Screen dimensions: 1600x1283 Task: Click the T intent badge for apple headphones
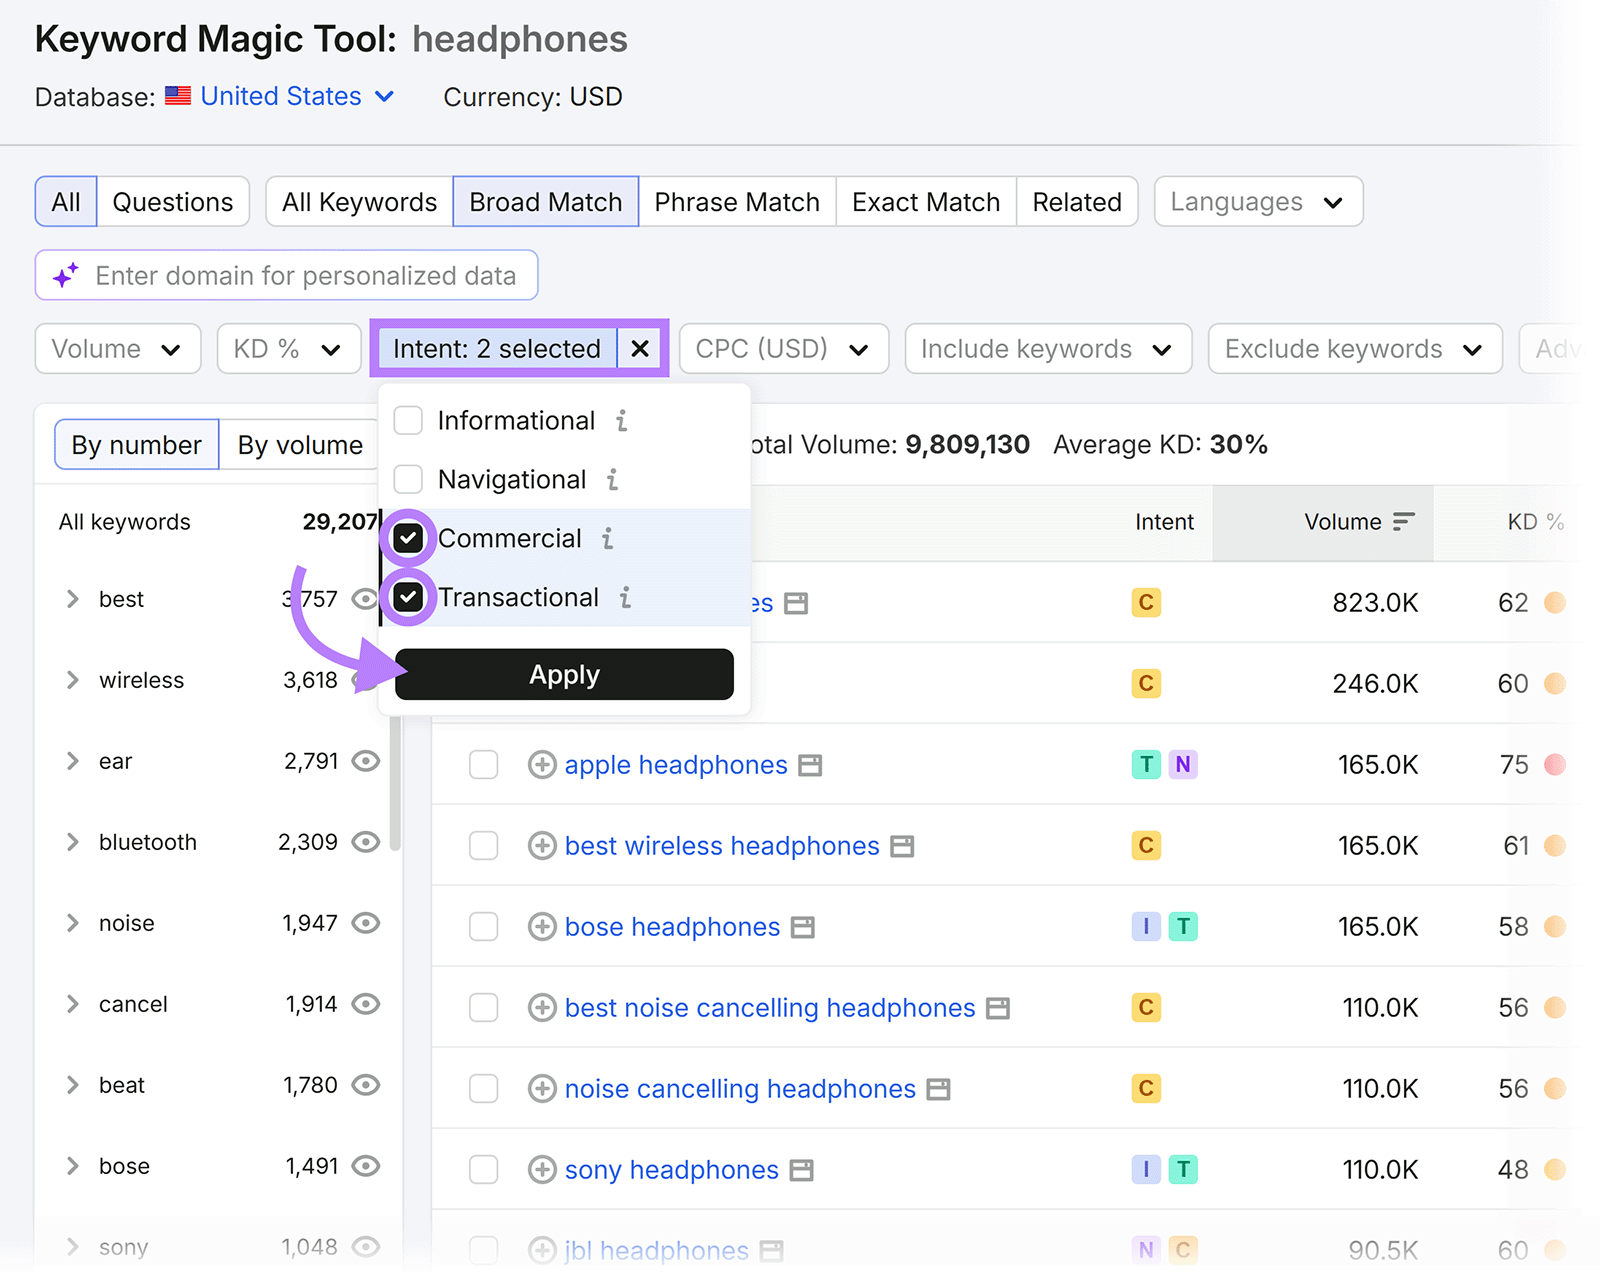pyautogui.click(x=1146, y=765)
